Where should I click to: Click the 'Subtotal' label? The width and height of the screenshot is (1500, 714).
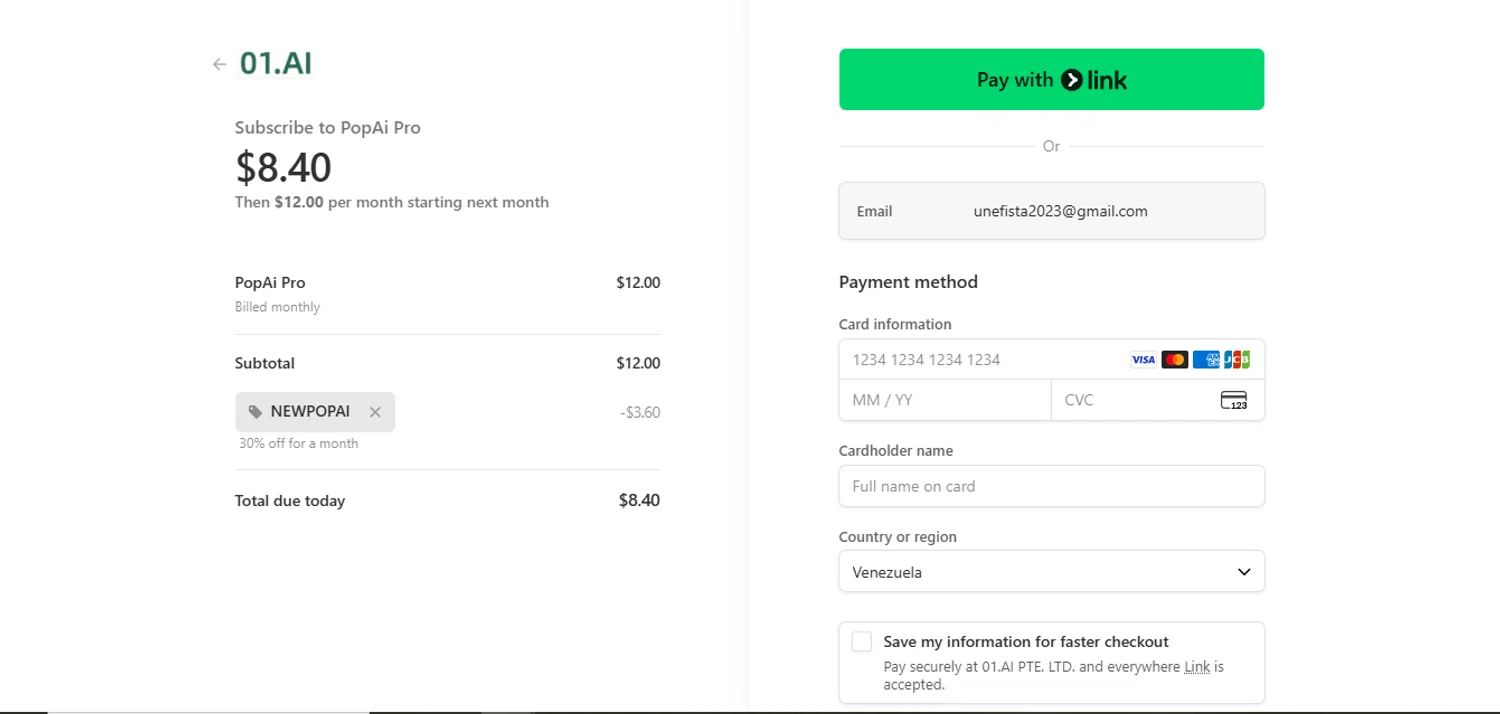tap(265, 363)
